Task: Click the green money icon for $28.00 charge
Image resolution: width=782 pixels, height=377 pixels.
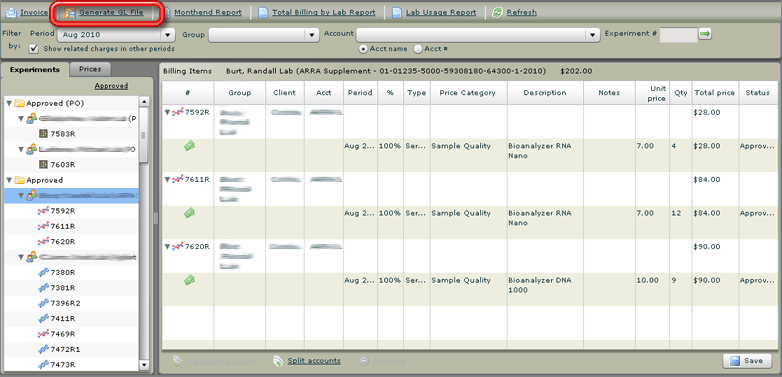Action: pyautogui.click(x=189, y=146)
